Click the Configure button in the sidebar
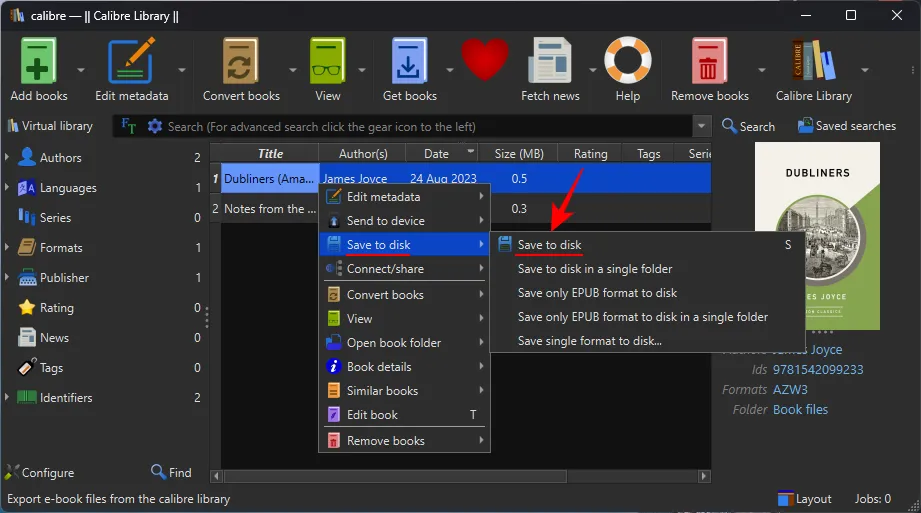This screenshot has width=921, height=513. [40, 472]
